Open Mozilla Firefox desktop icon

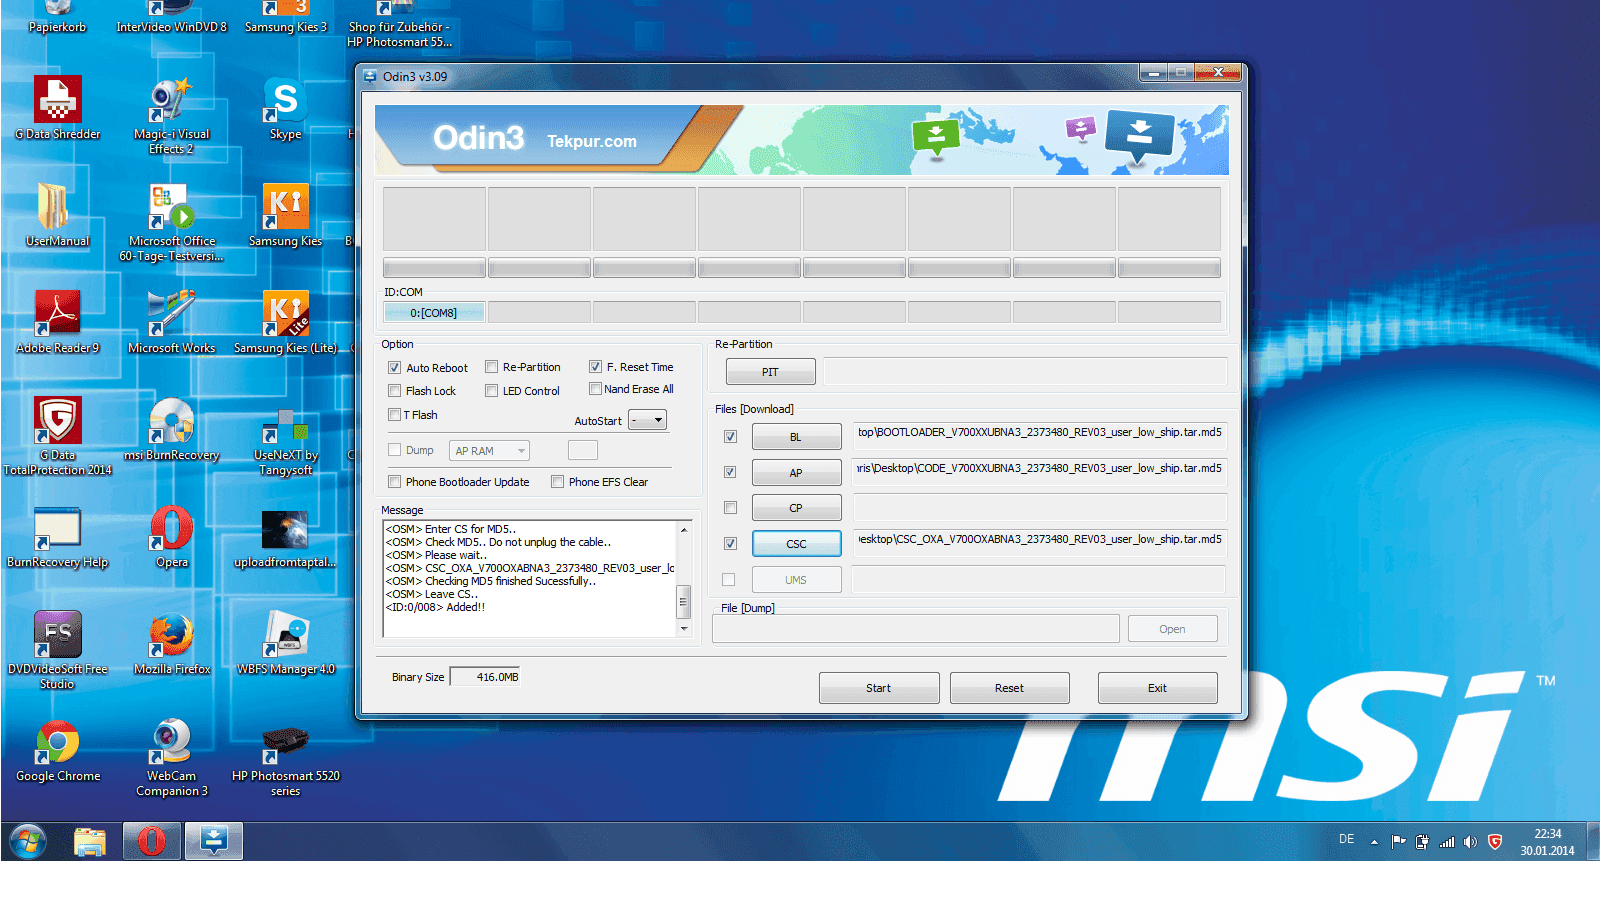(x=172, y=642)
